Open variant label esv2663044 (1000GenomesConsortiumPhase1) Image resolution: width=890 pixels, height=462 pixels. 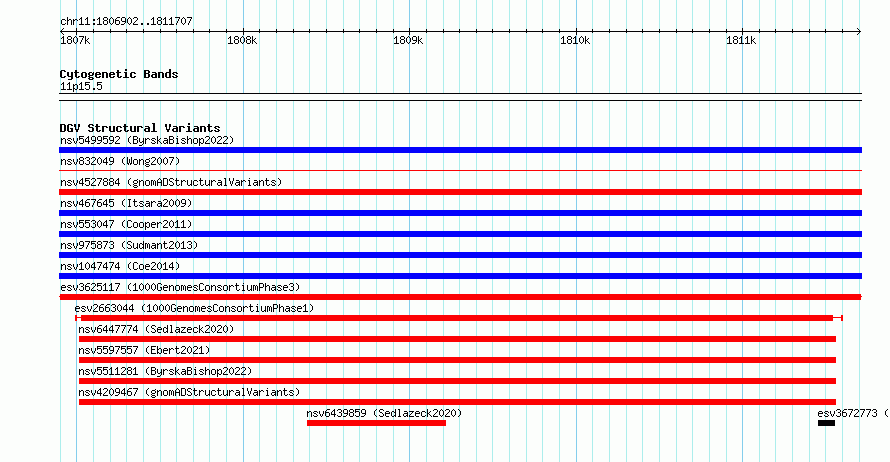(x=194, y=308)
